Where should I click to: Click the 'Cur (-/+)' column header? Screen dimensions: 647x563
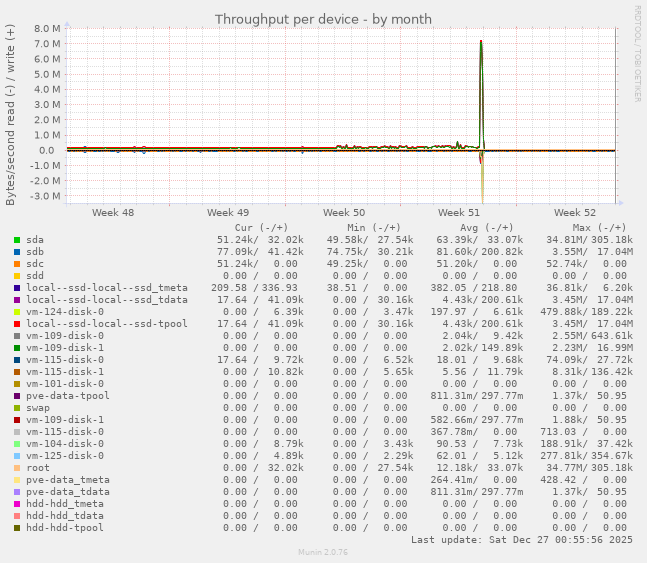(x=261, y=227)
